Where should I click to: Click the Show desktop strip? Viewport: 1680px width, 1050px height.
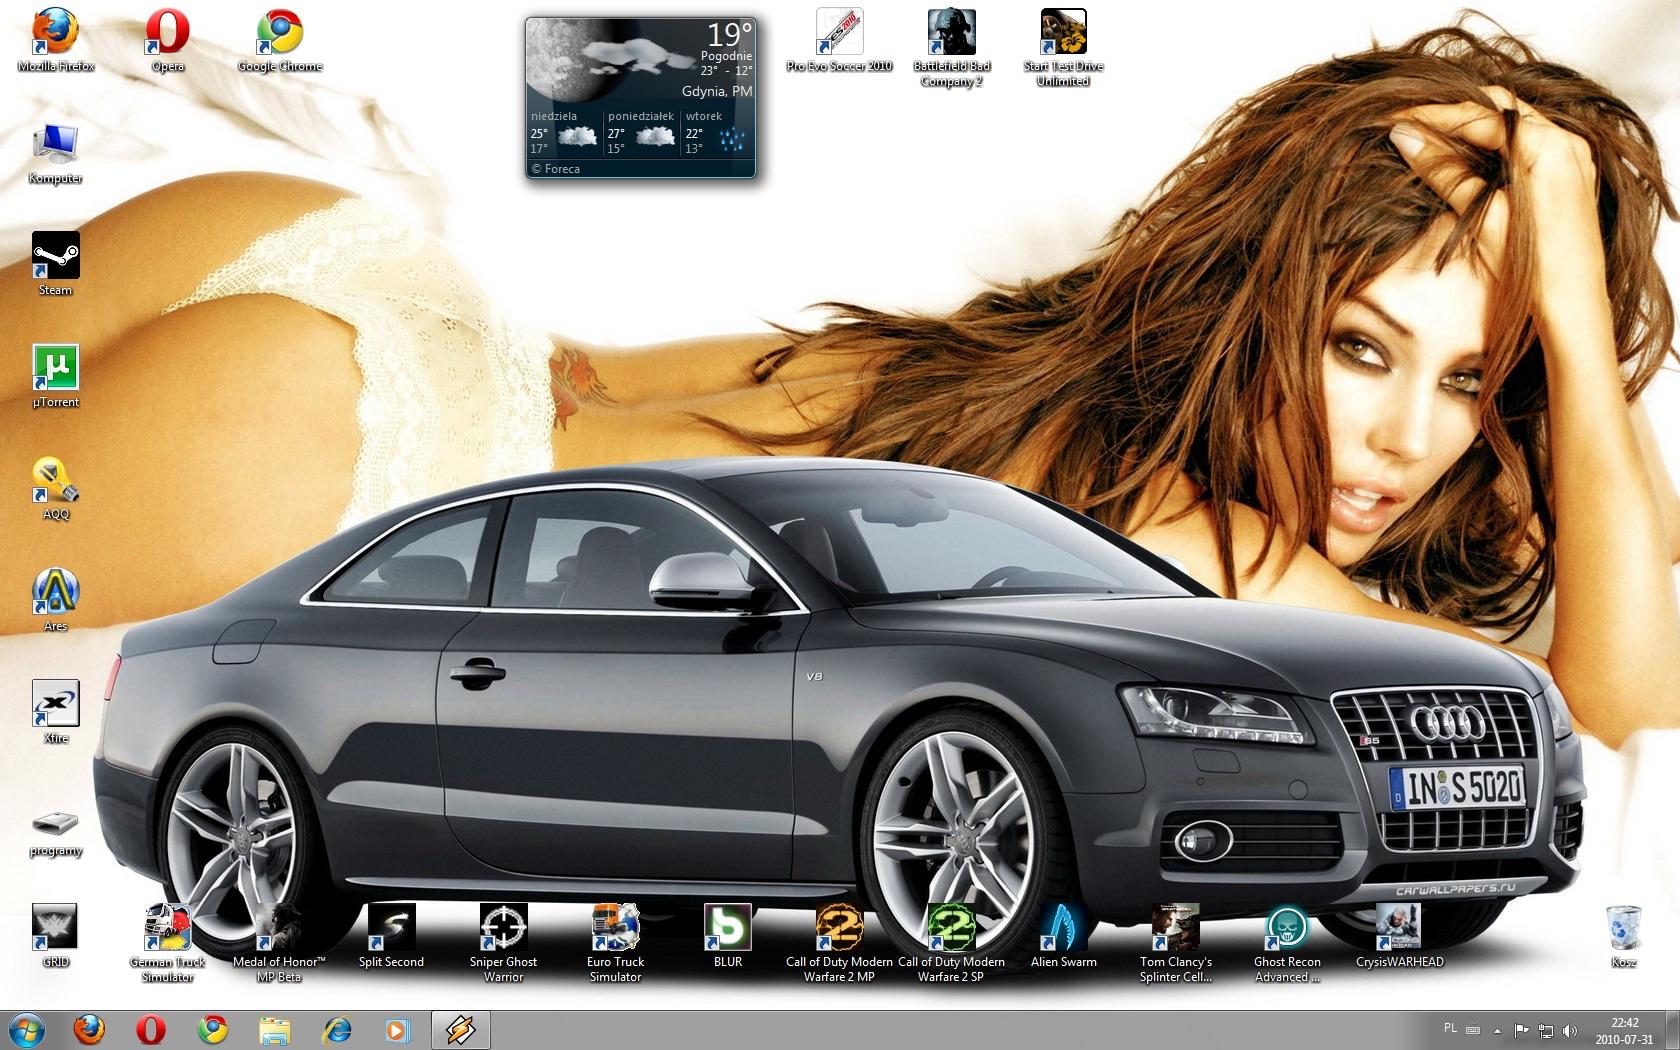(1672, 1030)
